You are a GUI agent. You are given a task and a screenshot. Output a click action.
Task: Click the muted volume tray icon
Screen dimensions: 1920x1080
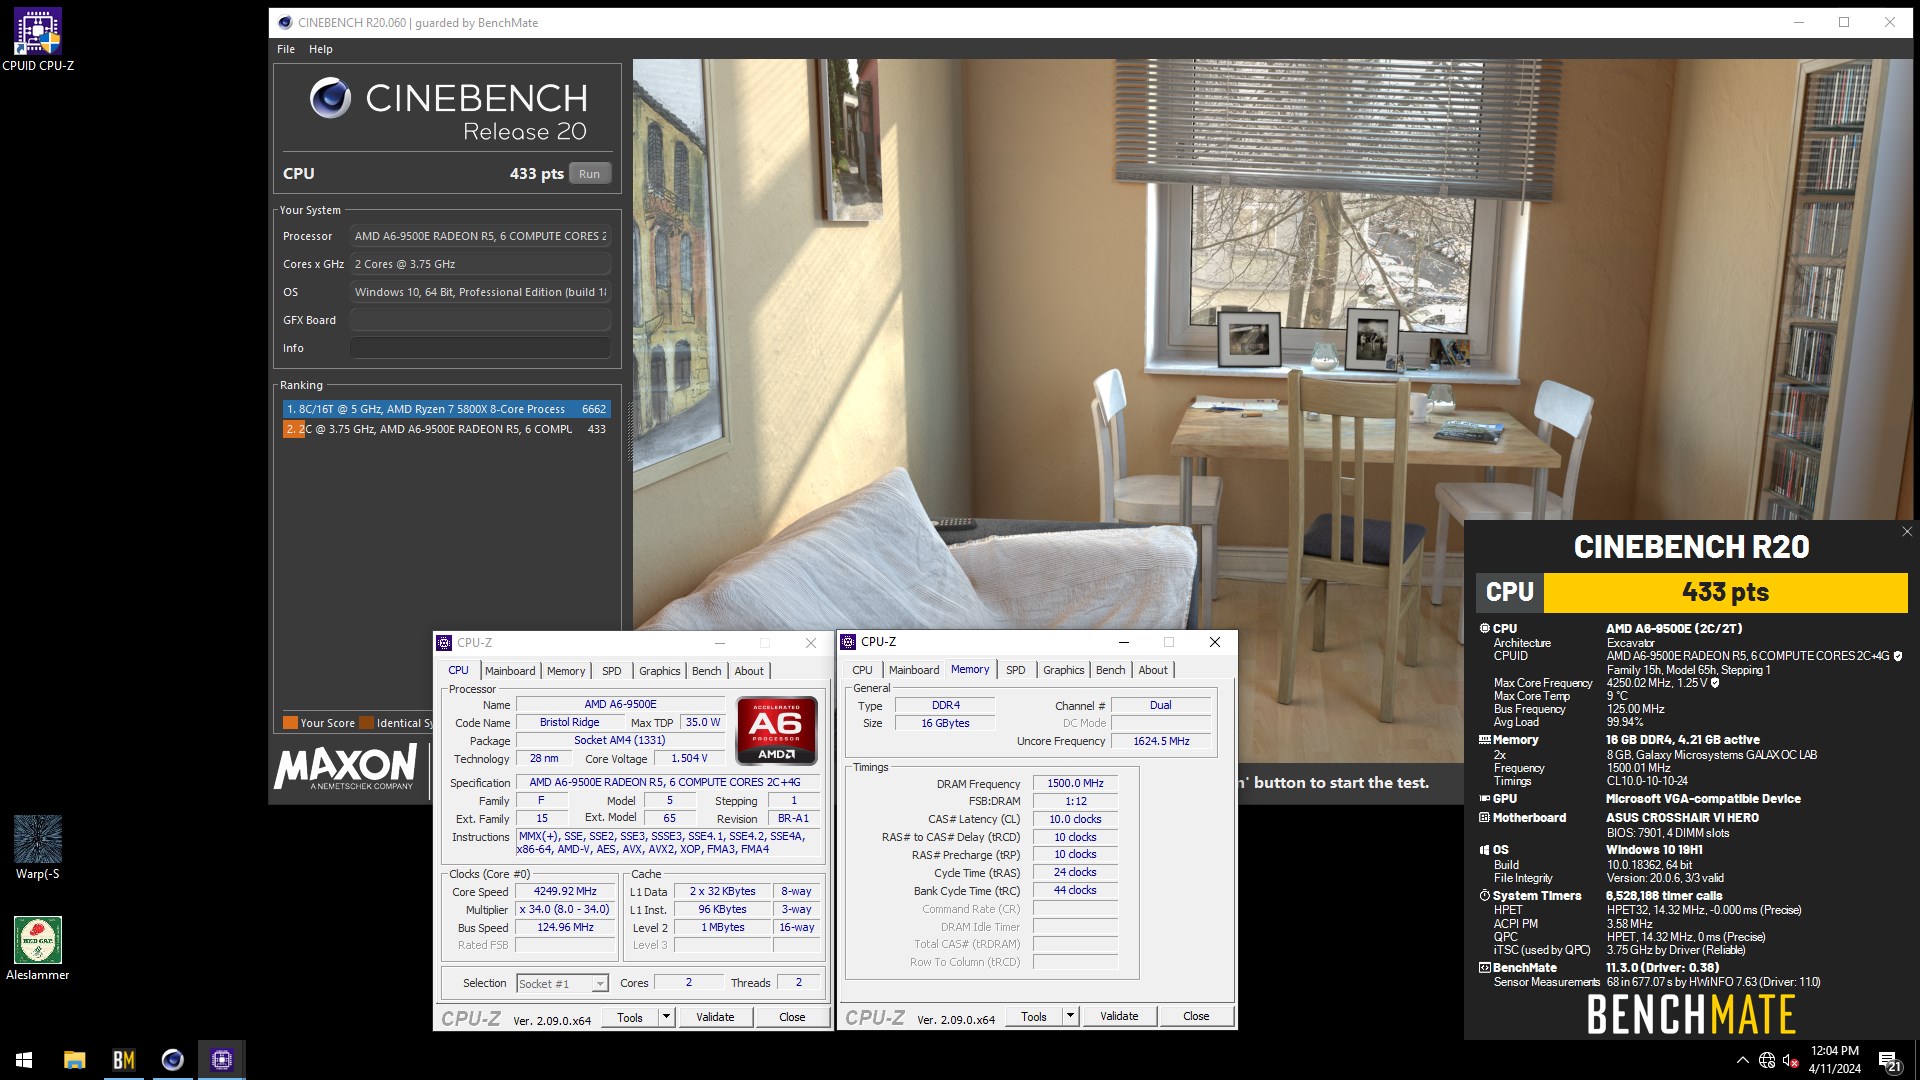1791,1060
